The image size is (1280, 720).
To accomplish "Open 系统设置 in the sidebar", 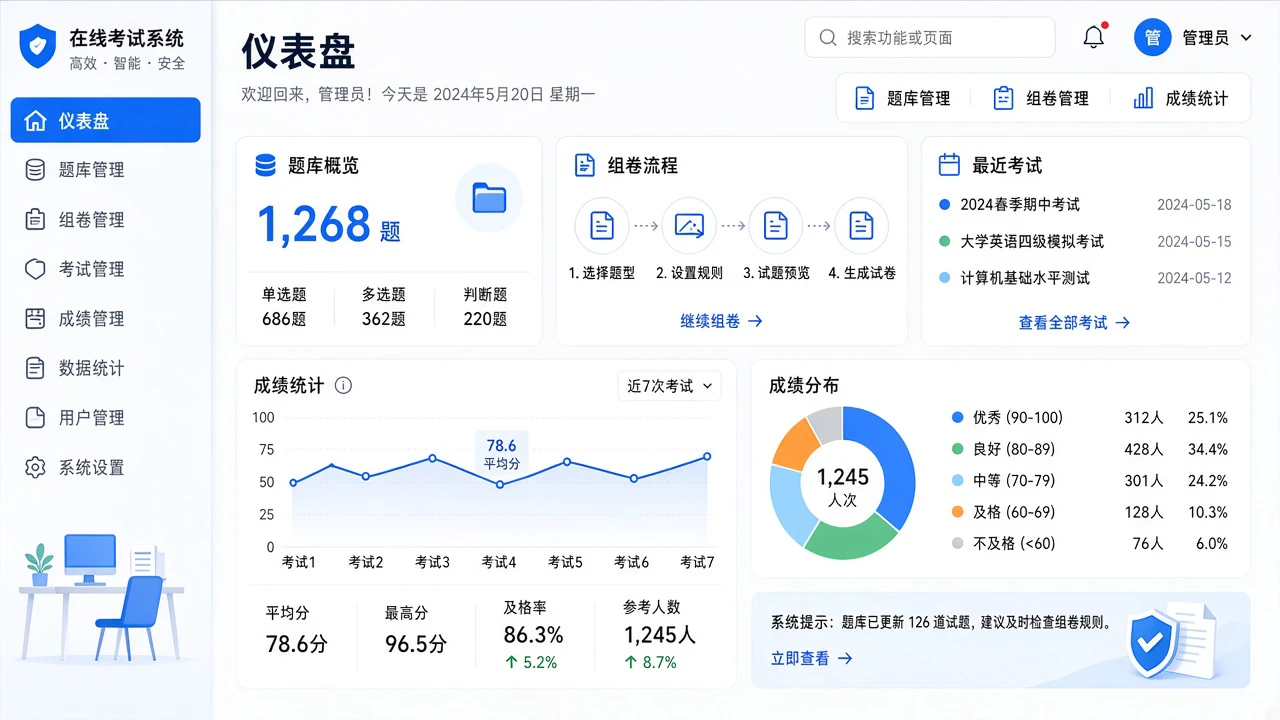I will click(x=106, y=467).
